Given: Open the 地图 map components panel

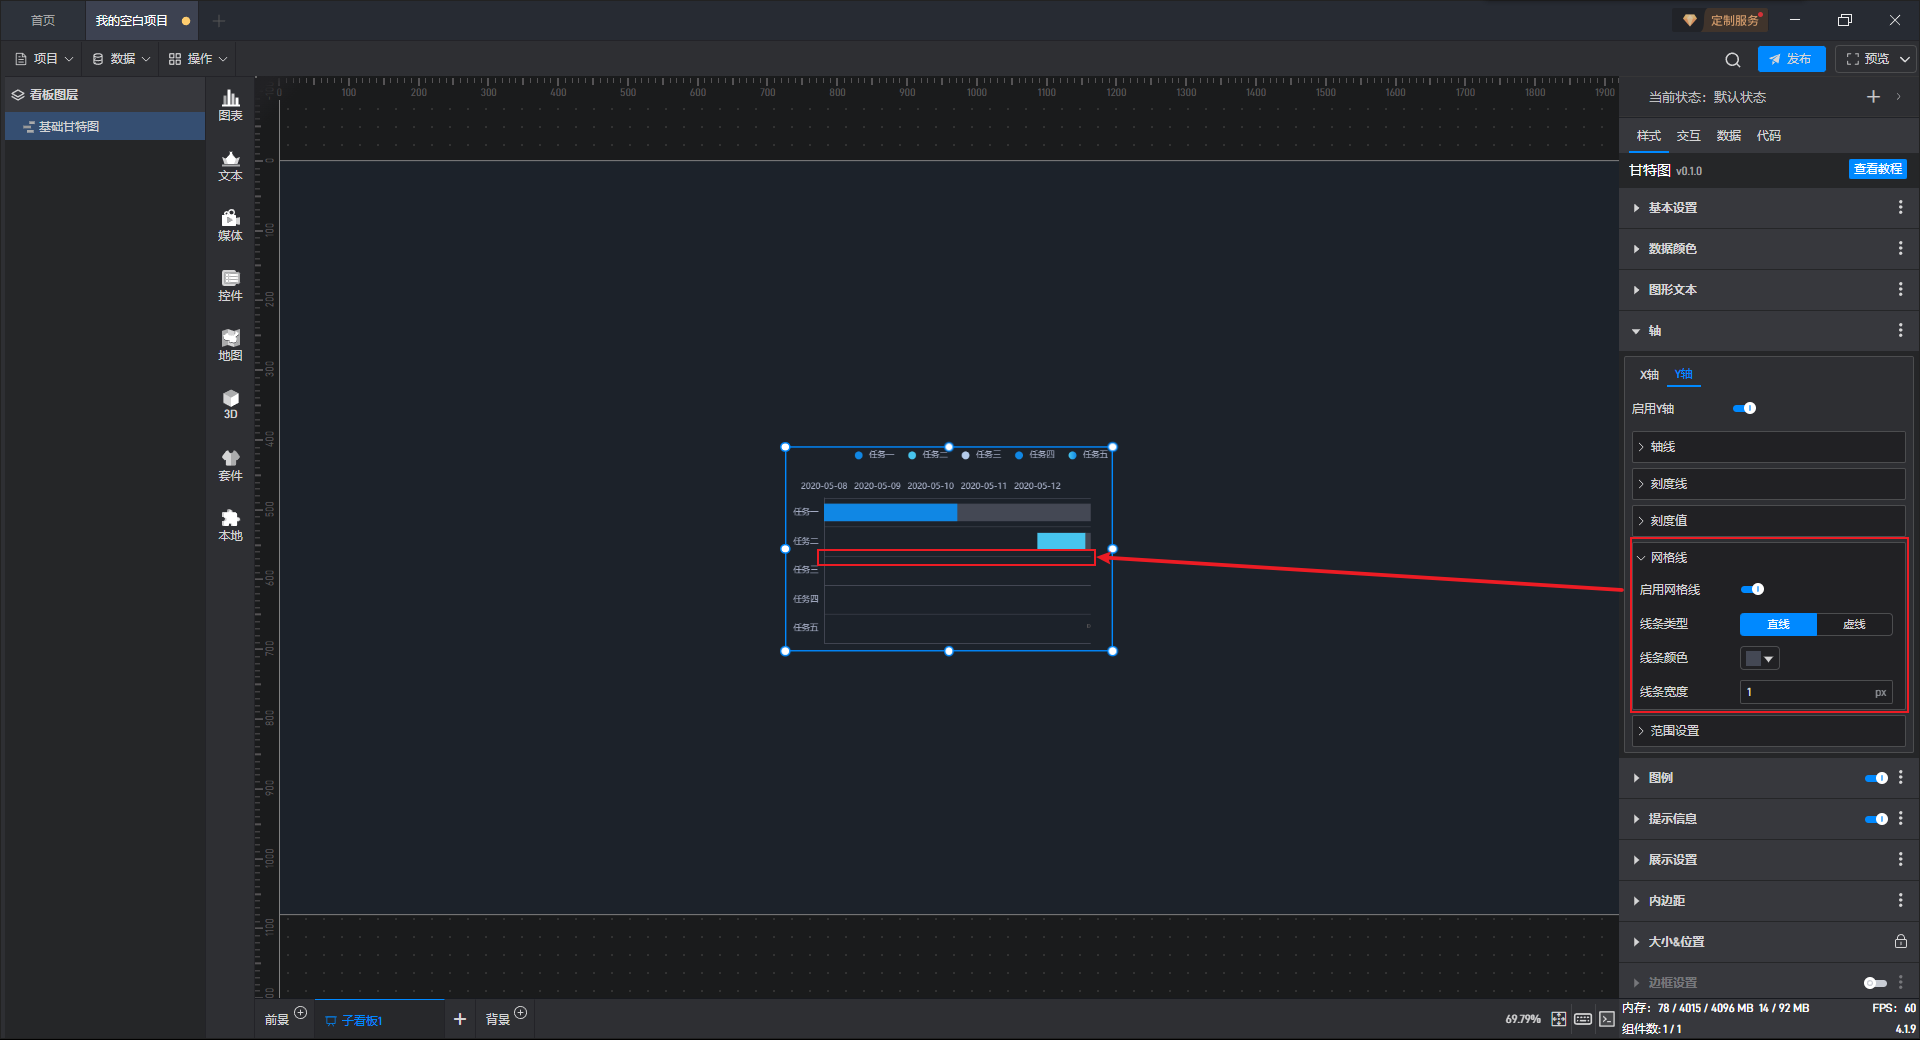Looking at the screenshot, I should 230,345.
